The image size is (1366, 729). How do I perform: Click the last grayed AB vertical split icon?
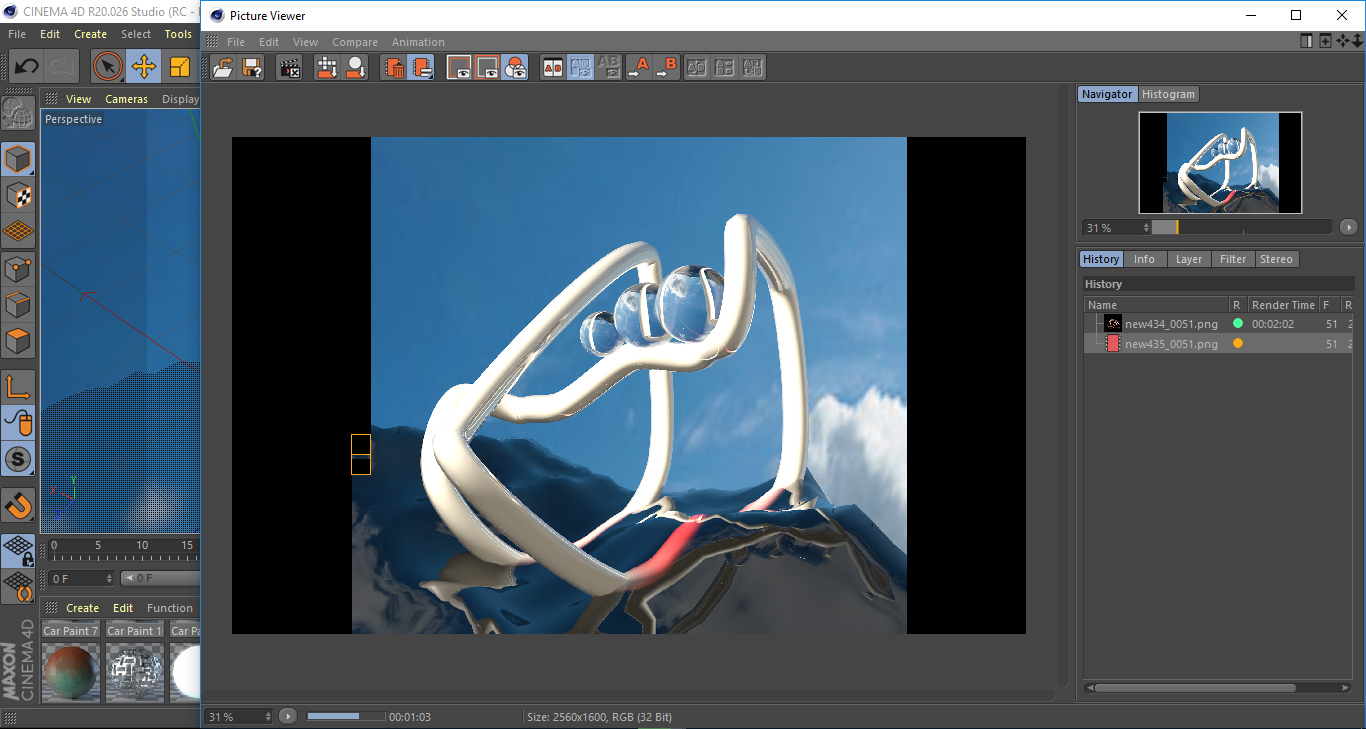tap(753, 67)
